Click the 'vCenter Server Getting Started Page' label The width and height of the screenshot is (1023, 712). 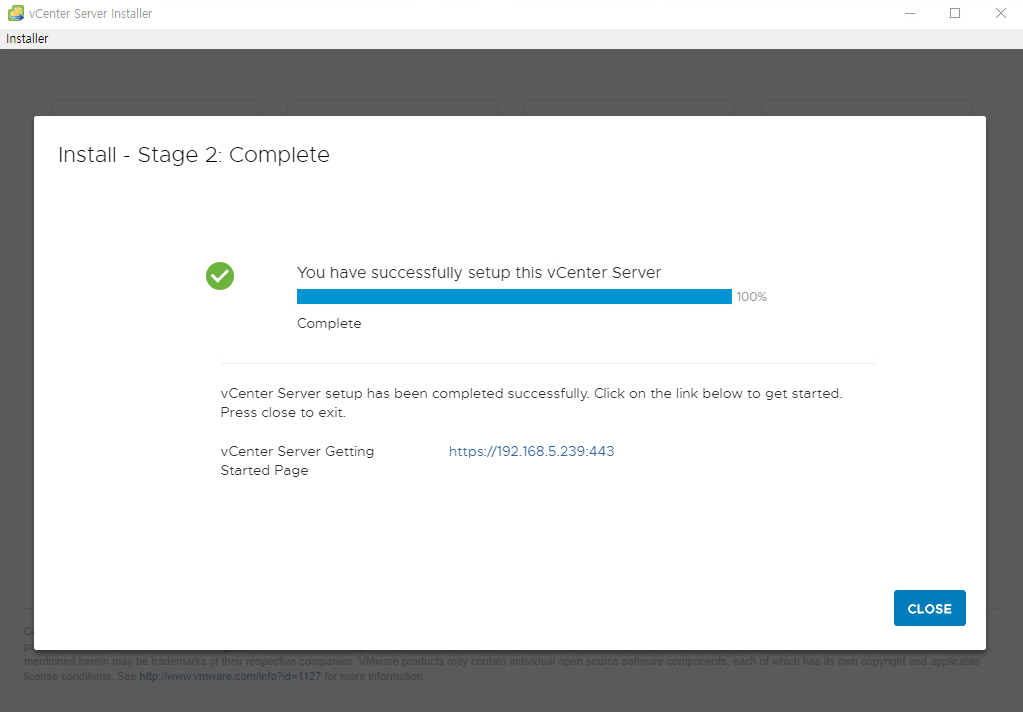point(298,461)
